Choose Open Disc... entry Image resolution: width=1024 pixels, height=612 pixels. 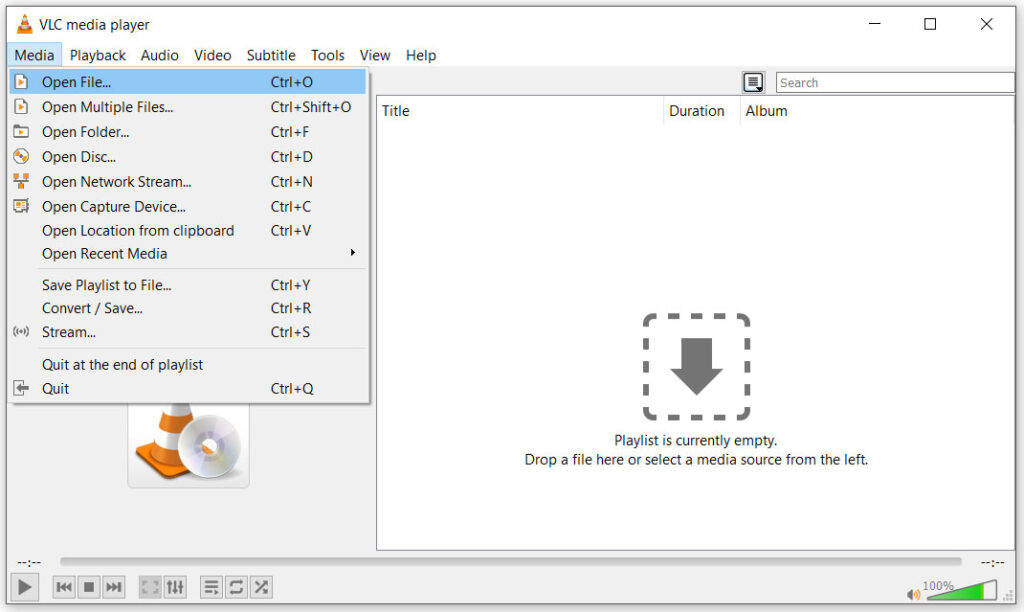click(x=188, y=157)
